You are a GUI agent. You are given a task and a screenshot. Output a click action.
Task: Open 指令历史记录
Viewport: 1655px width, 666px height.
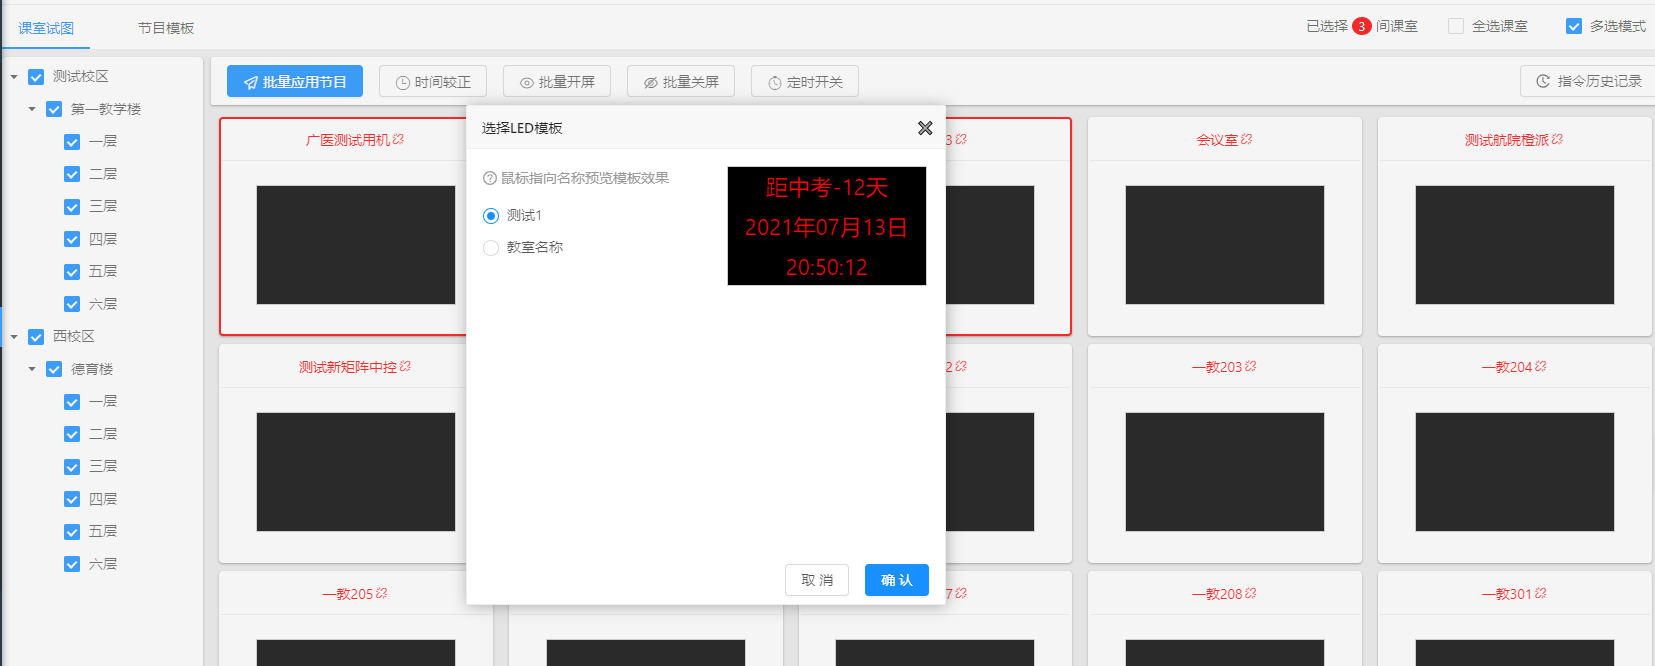coord(1588,81)
